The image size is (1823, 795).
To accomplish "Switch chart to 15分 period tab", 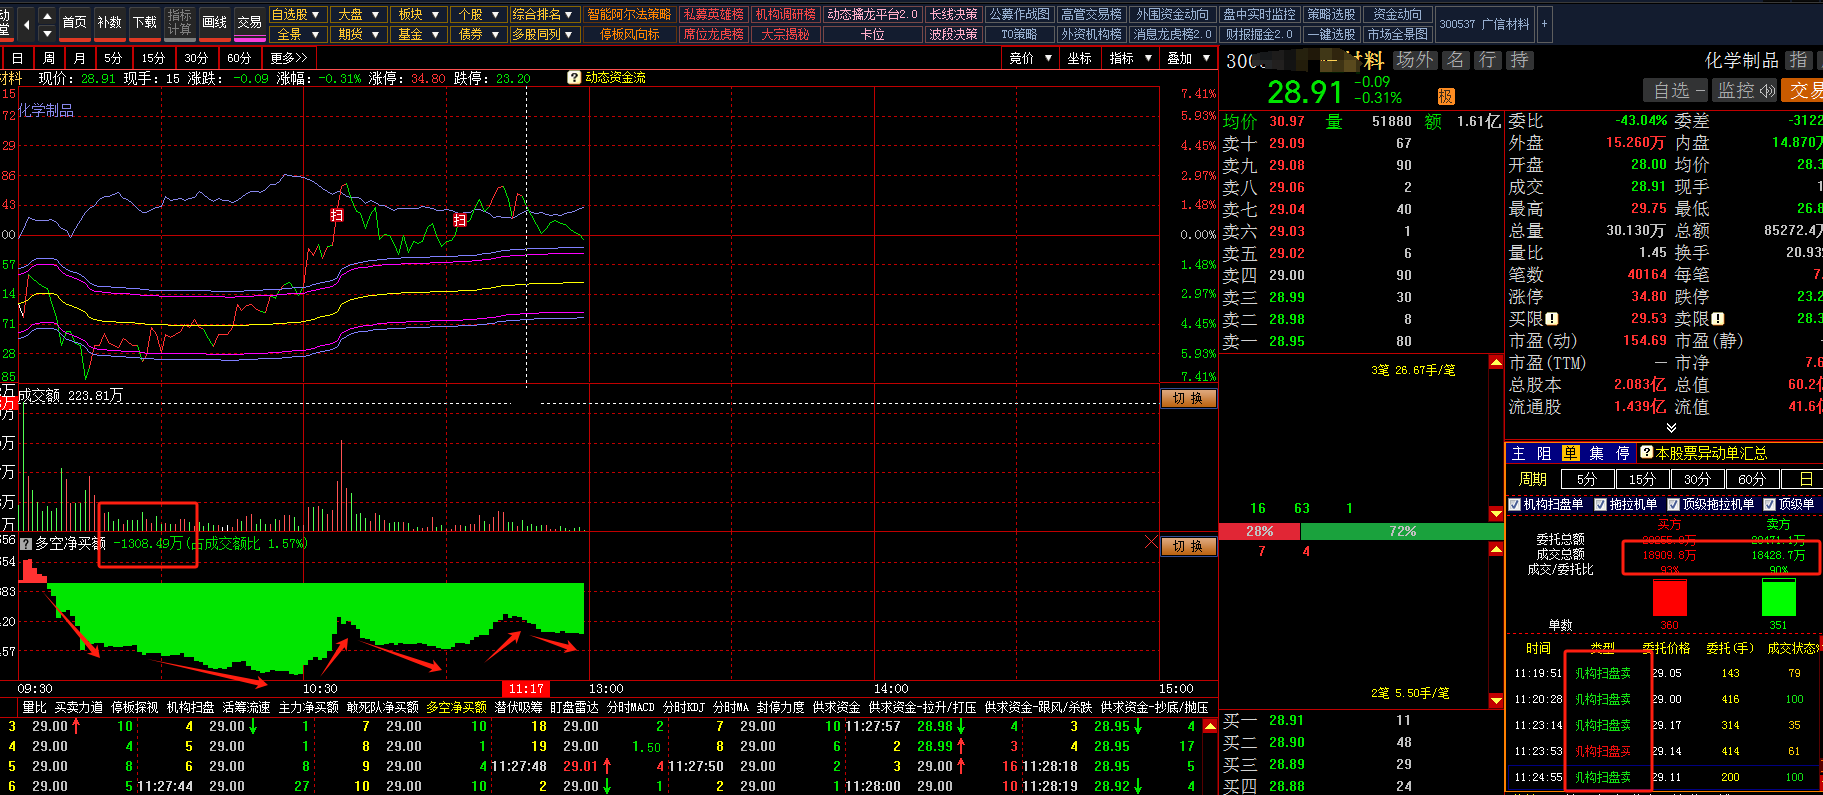I will [153, 58].
